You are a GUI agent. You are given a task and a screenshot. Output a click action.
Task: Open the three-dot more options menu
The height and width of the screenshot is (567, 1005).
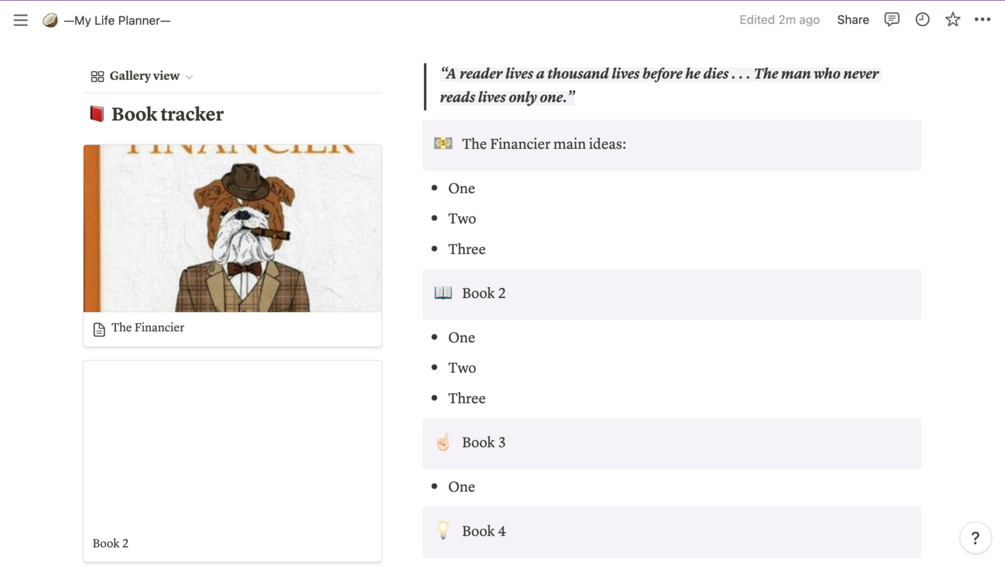[983, 19]
